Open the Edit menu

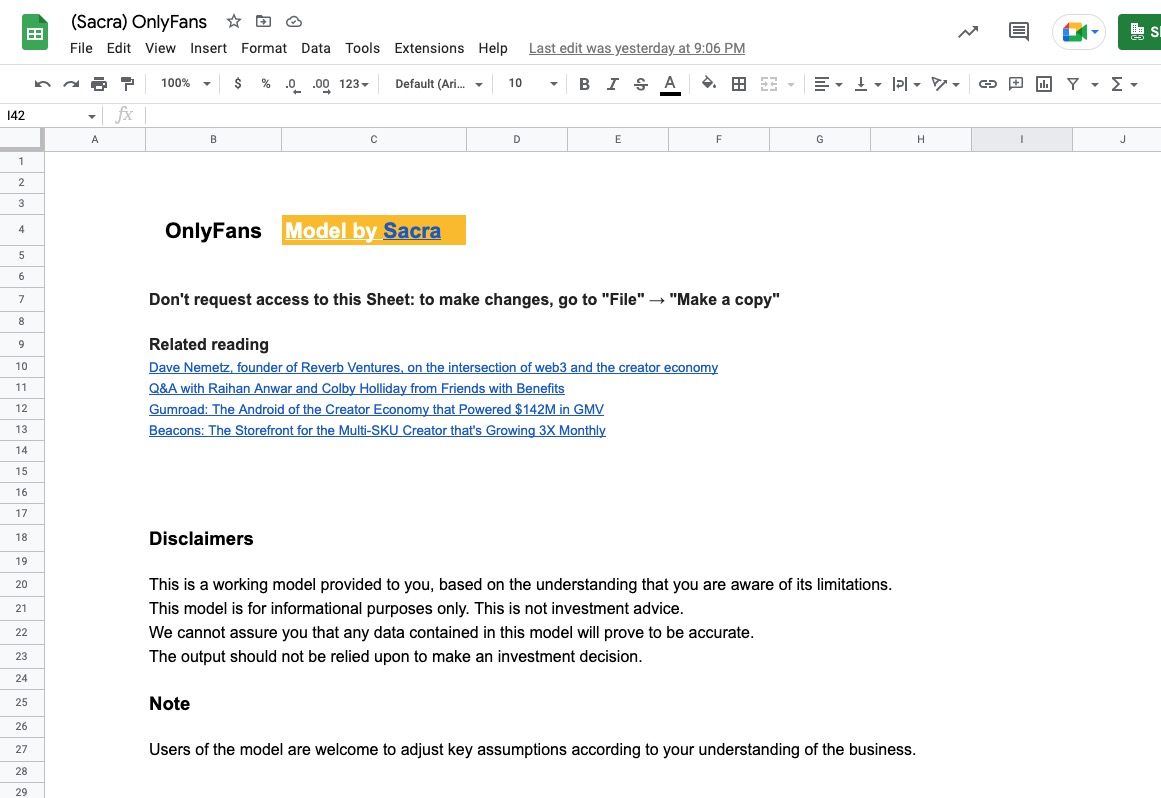click(x=118, y=48)
